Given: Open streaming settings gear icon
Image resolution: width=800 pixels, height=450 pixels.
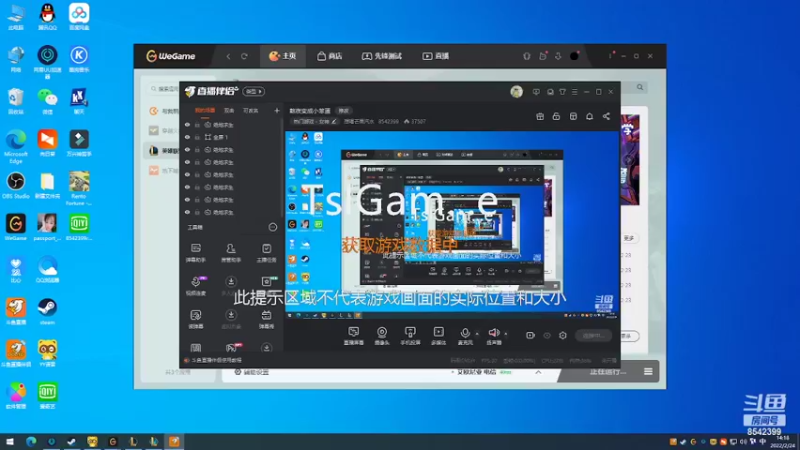Looking at the screenshot, I should pos(563,335).
